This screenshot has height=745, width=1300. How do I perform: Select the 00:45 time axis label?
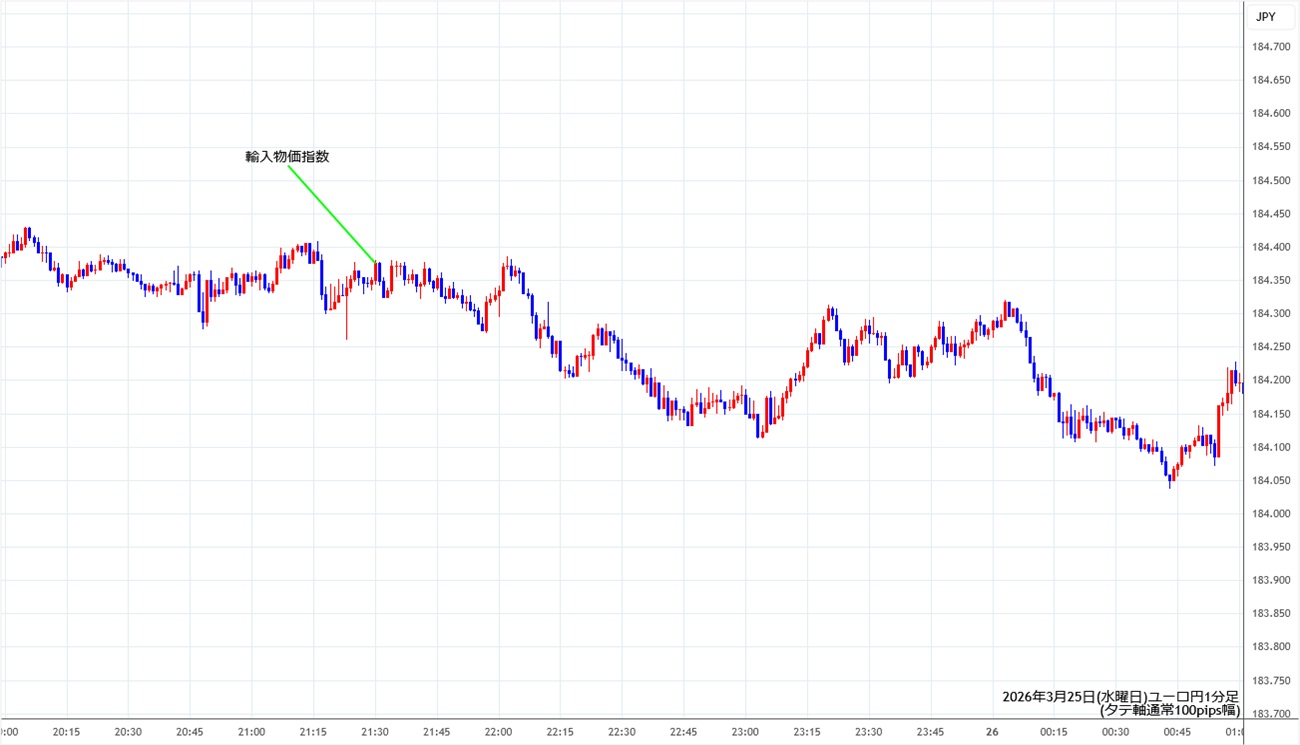[x=1177, y=732]
